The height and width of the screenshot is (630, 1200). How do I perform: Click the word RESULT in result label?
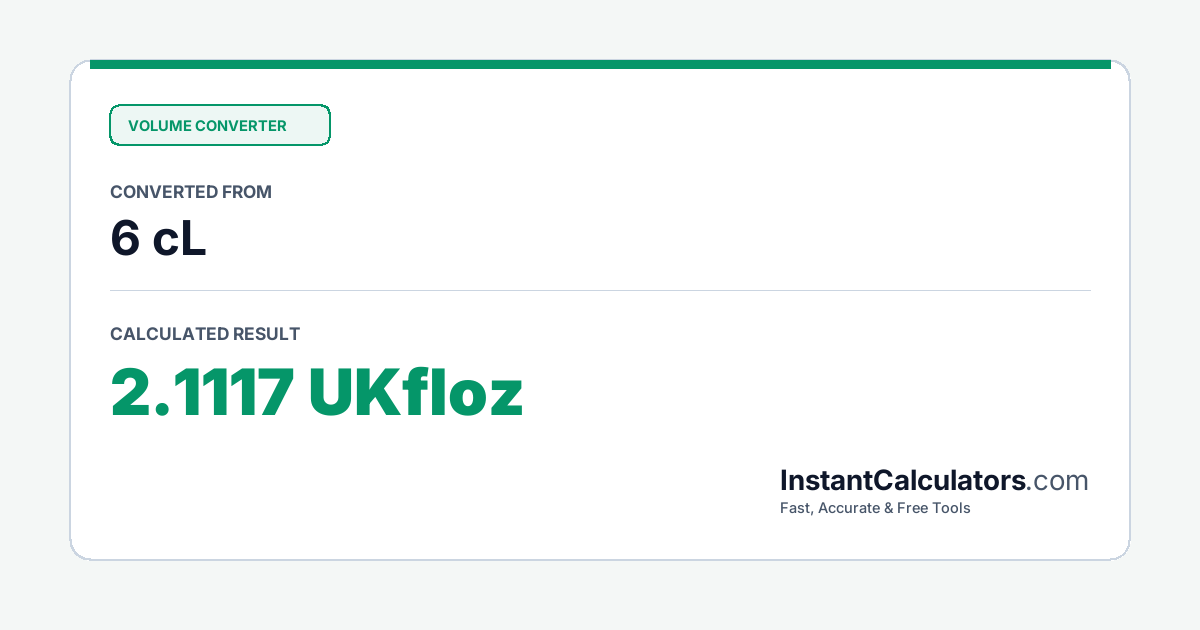coord(266,334)
